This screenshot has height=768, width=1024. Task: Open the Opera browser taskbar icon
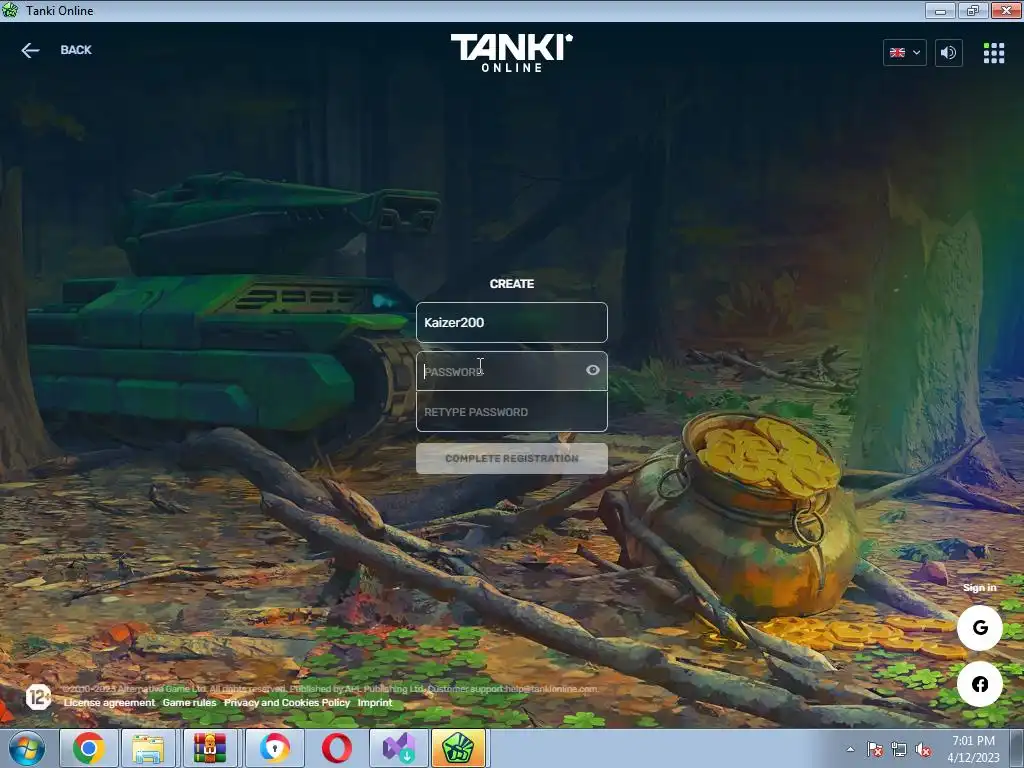(x=336, y=748)
